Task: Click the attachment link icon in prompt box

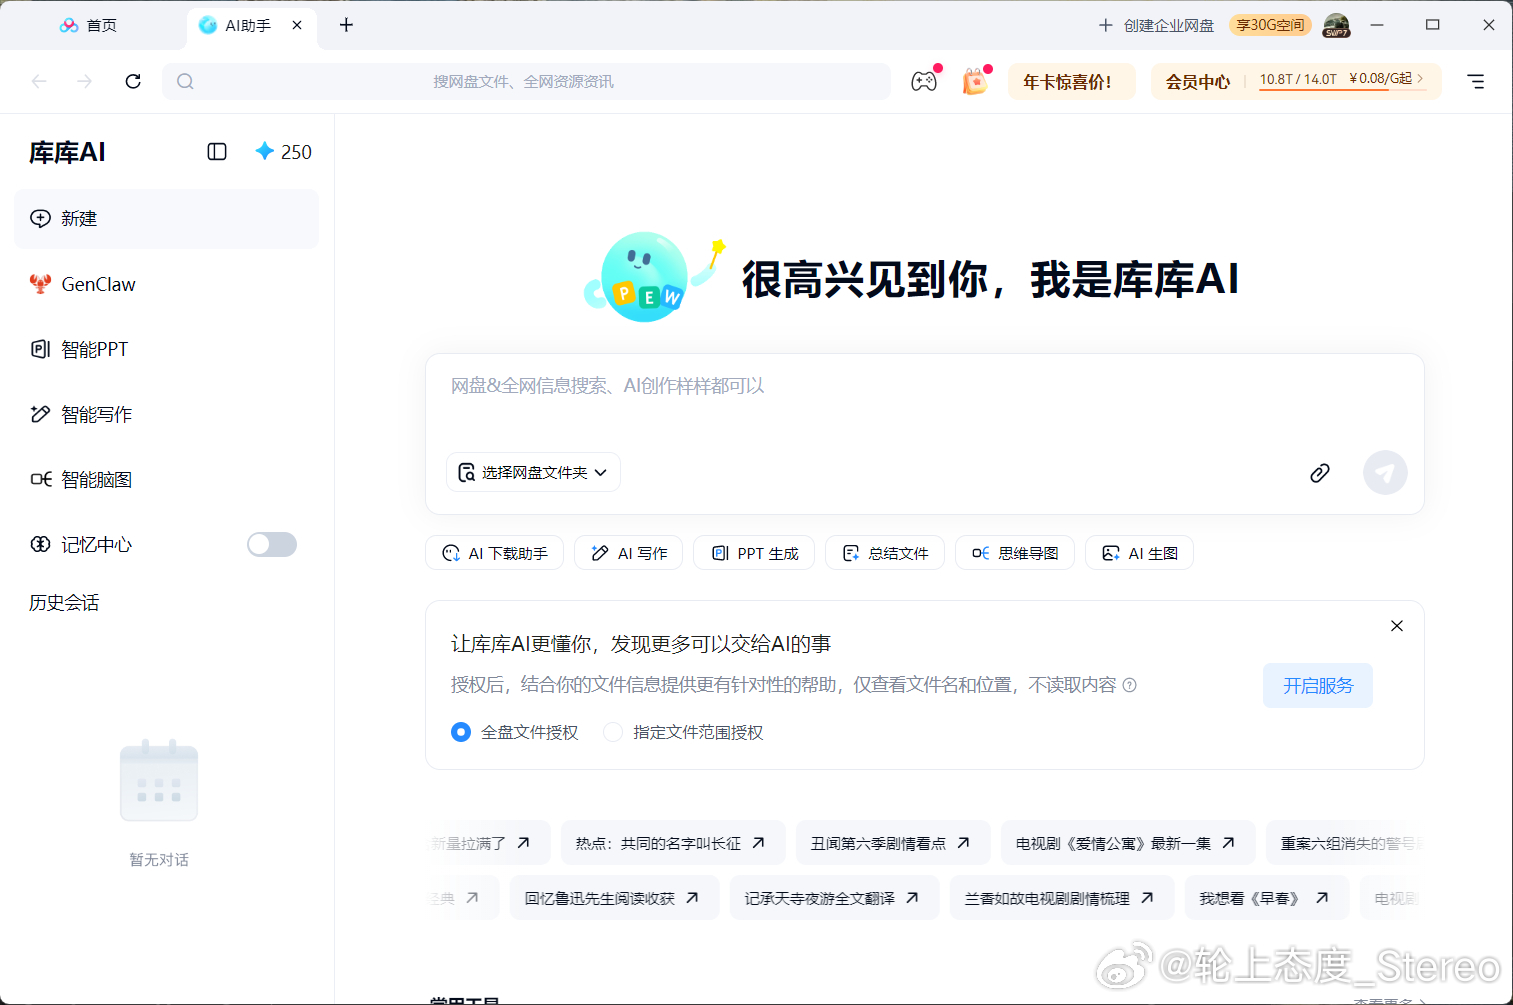Action: [1320, 473]
